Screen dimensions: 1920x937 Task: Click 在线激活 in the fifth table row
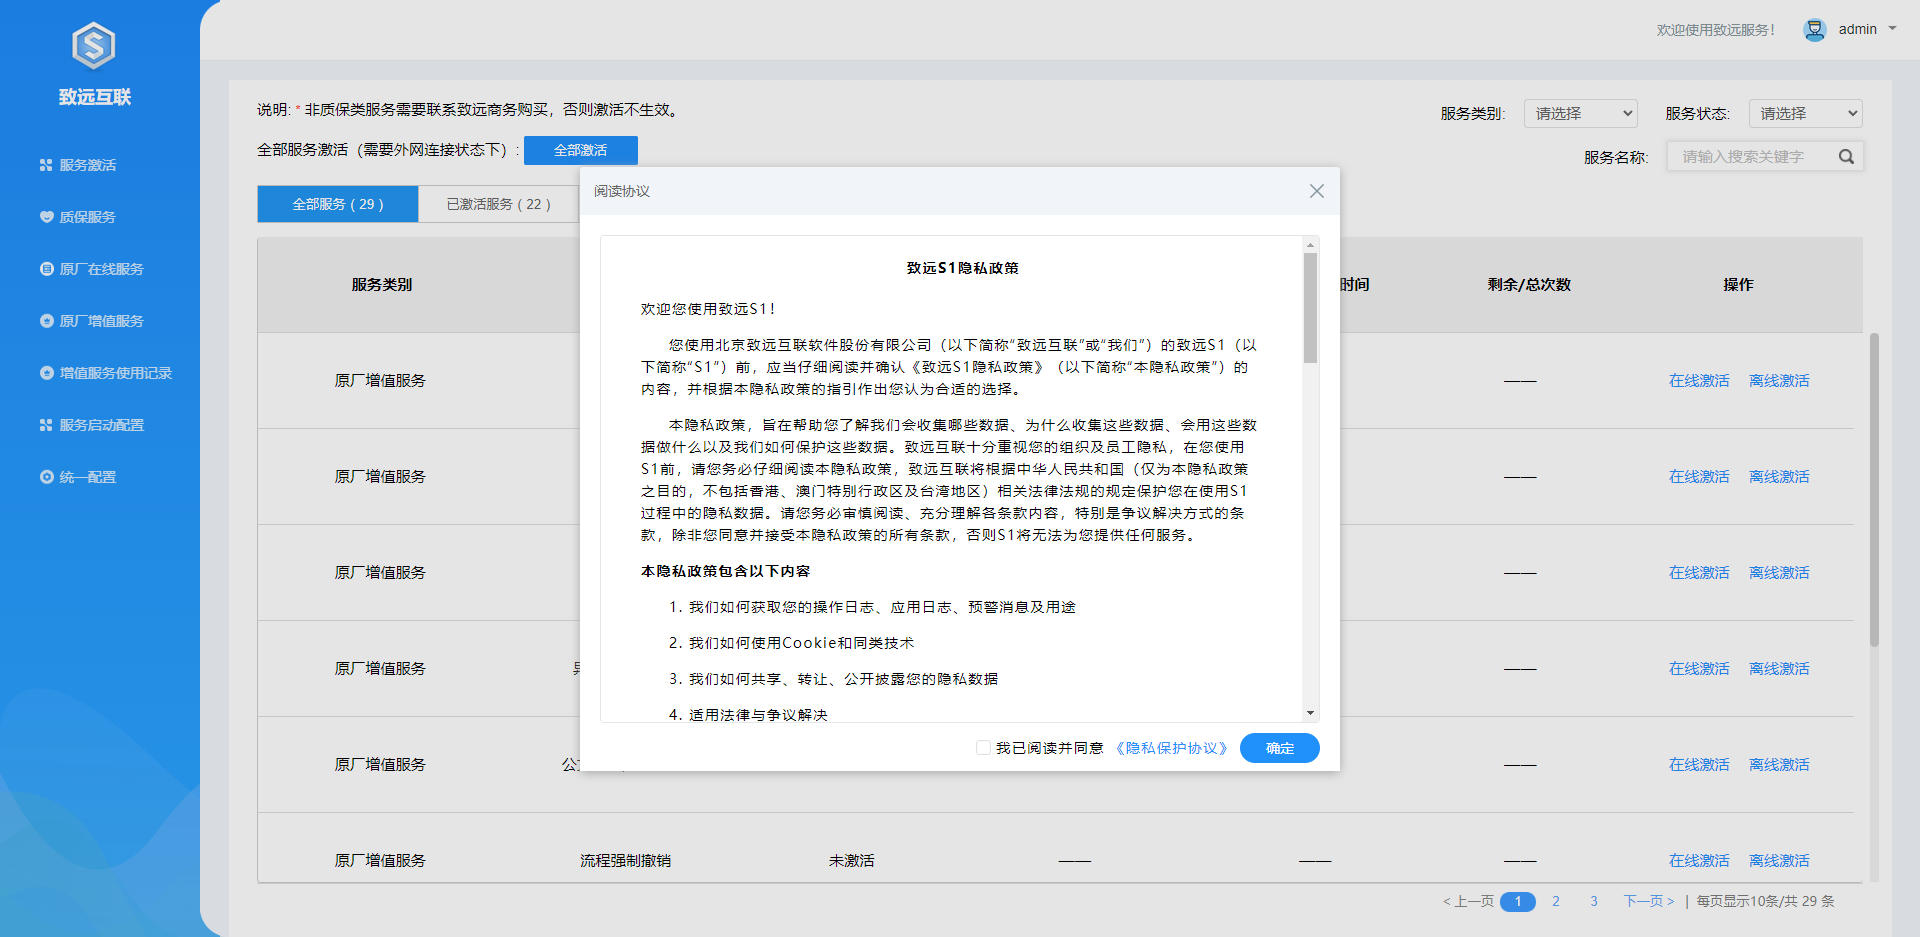coord(1699,765)
